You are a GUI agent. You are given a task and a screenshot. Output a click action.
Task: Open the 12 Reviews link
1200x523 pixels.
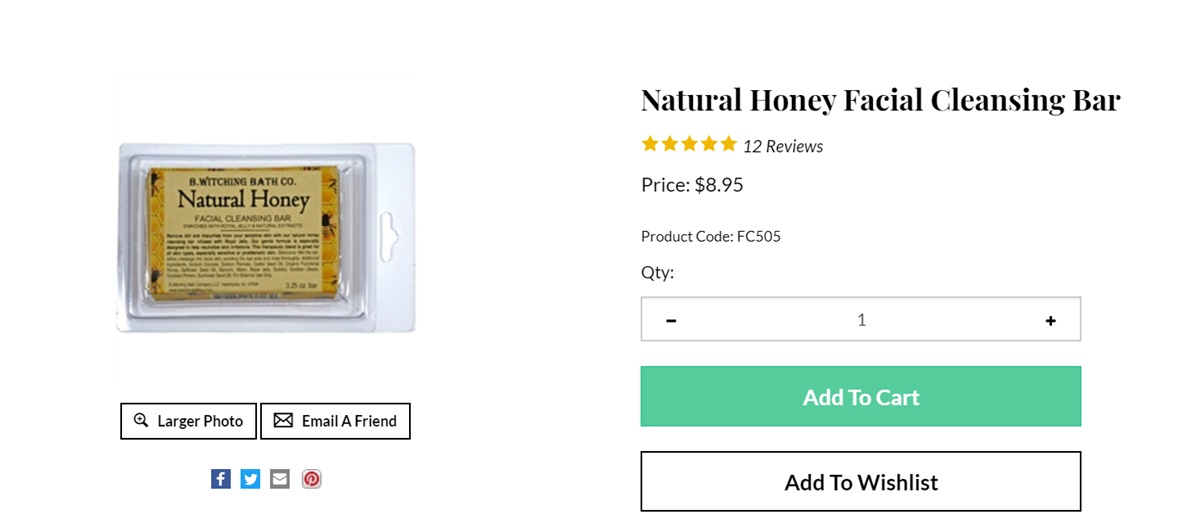click(x=783, y=146)
